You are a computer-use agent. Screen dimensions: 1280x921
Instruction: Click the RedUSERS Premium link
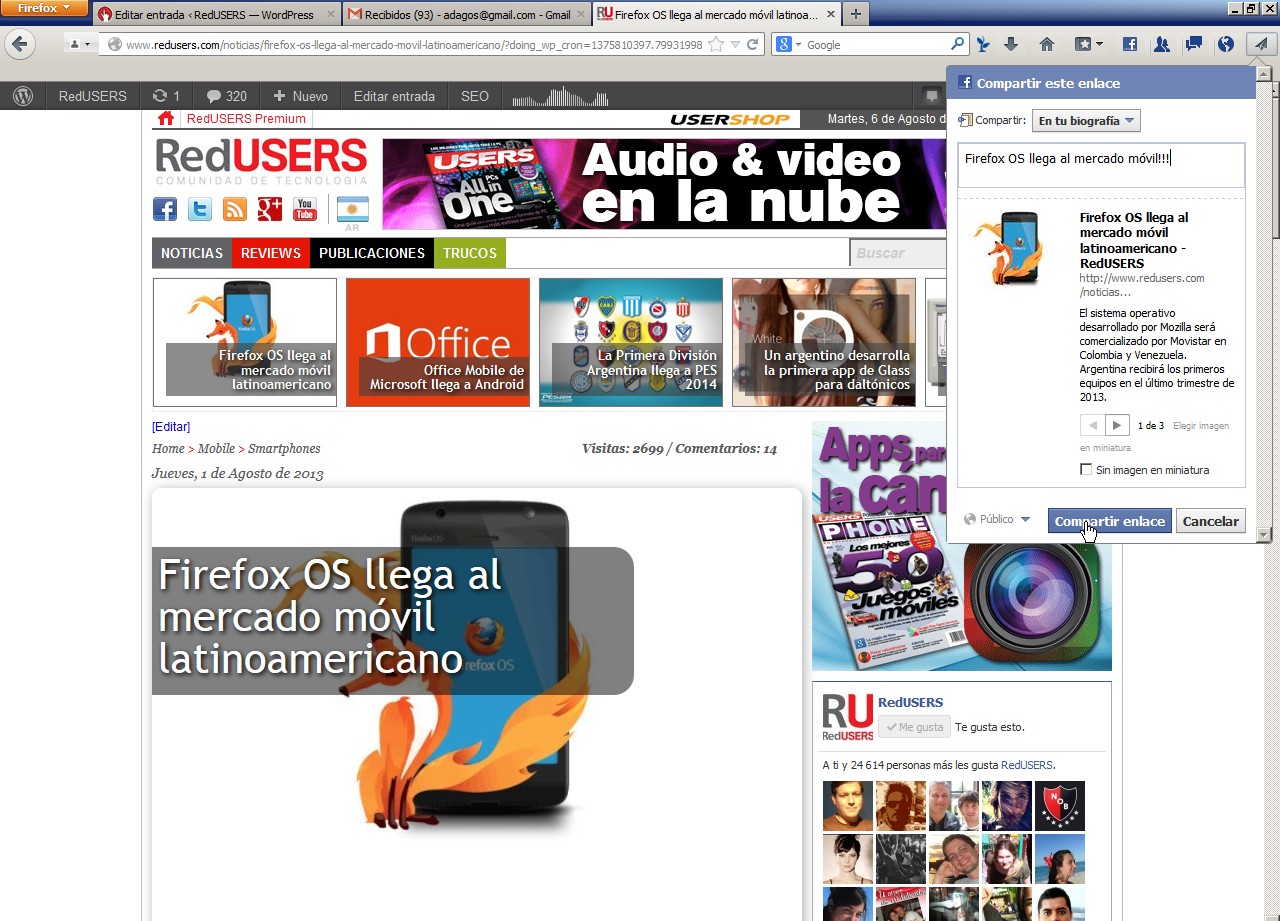[246, 119]
